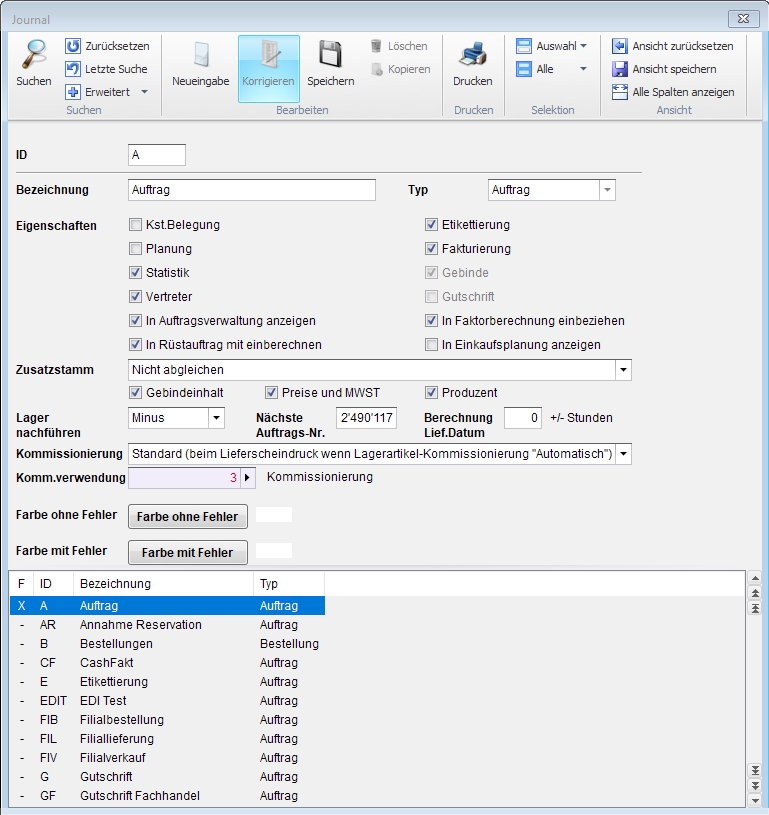Select the Annahme Reservation row
769x815 pixels.
tap(167, 625)
